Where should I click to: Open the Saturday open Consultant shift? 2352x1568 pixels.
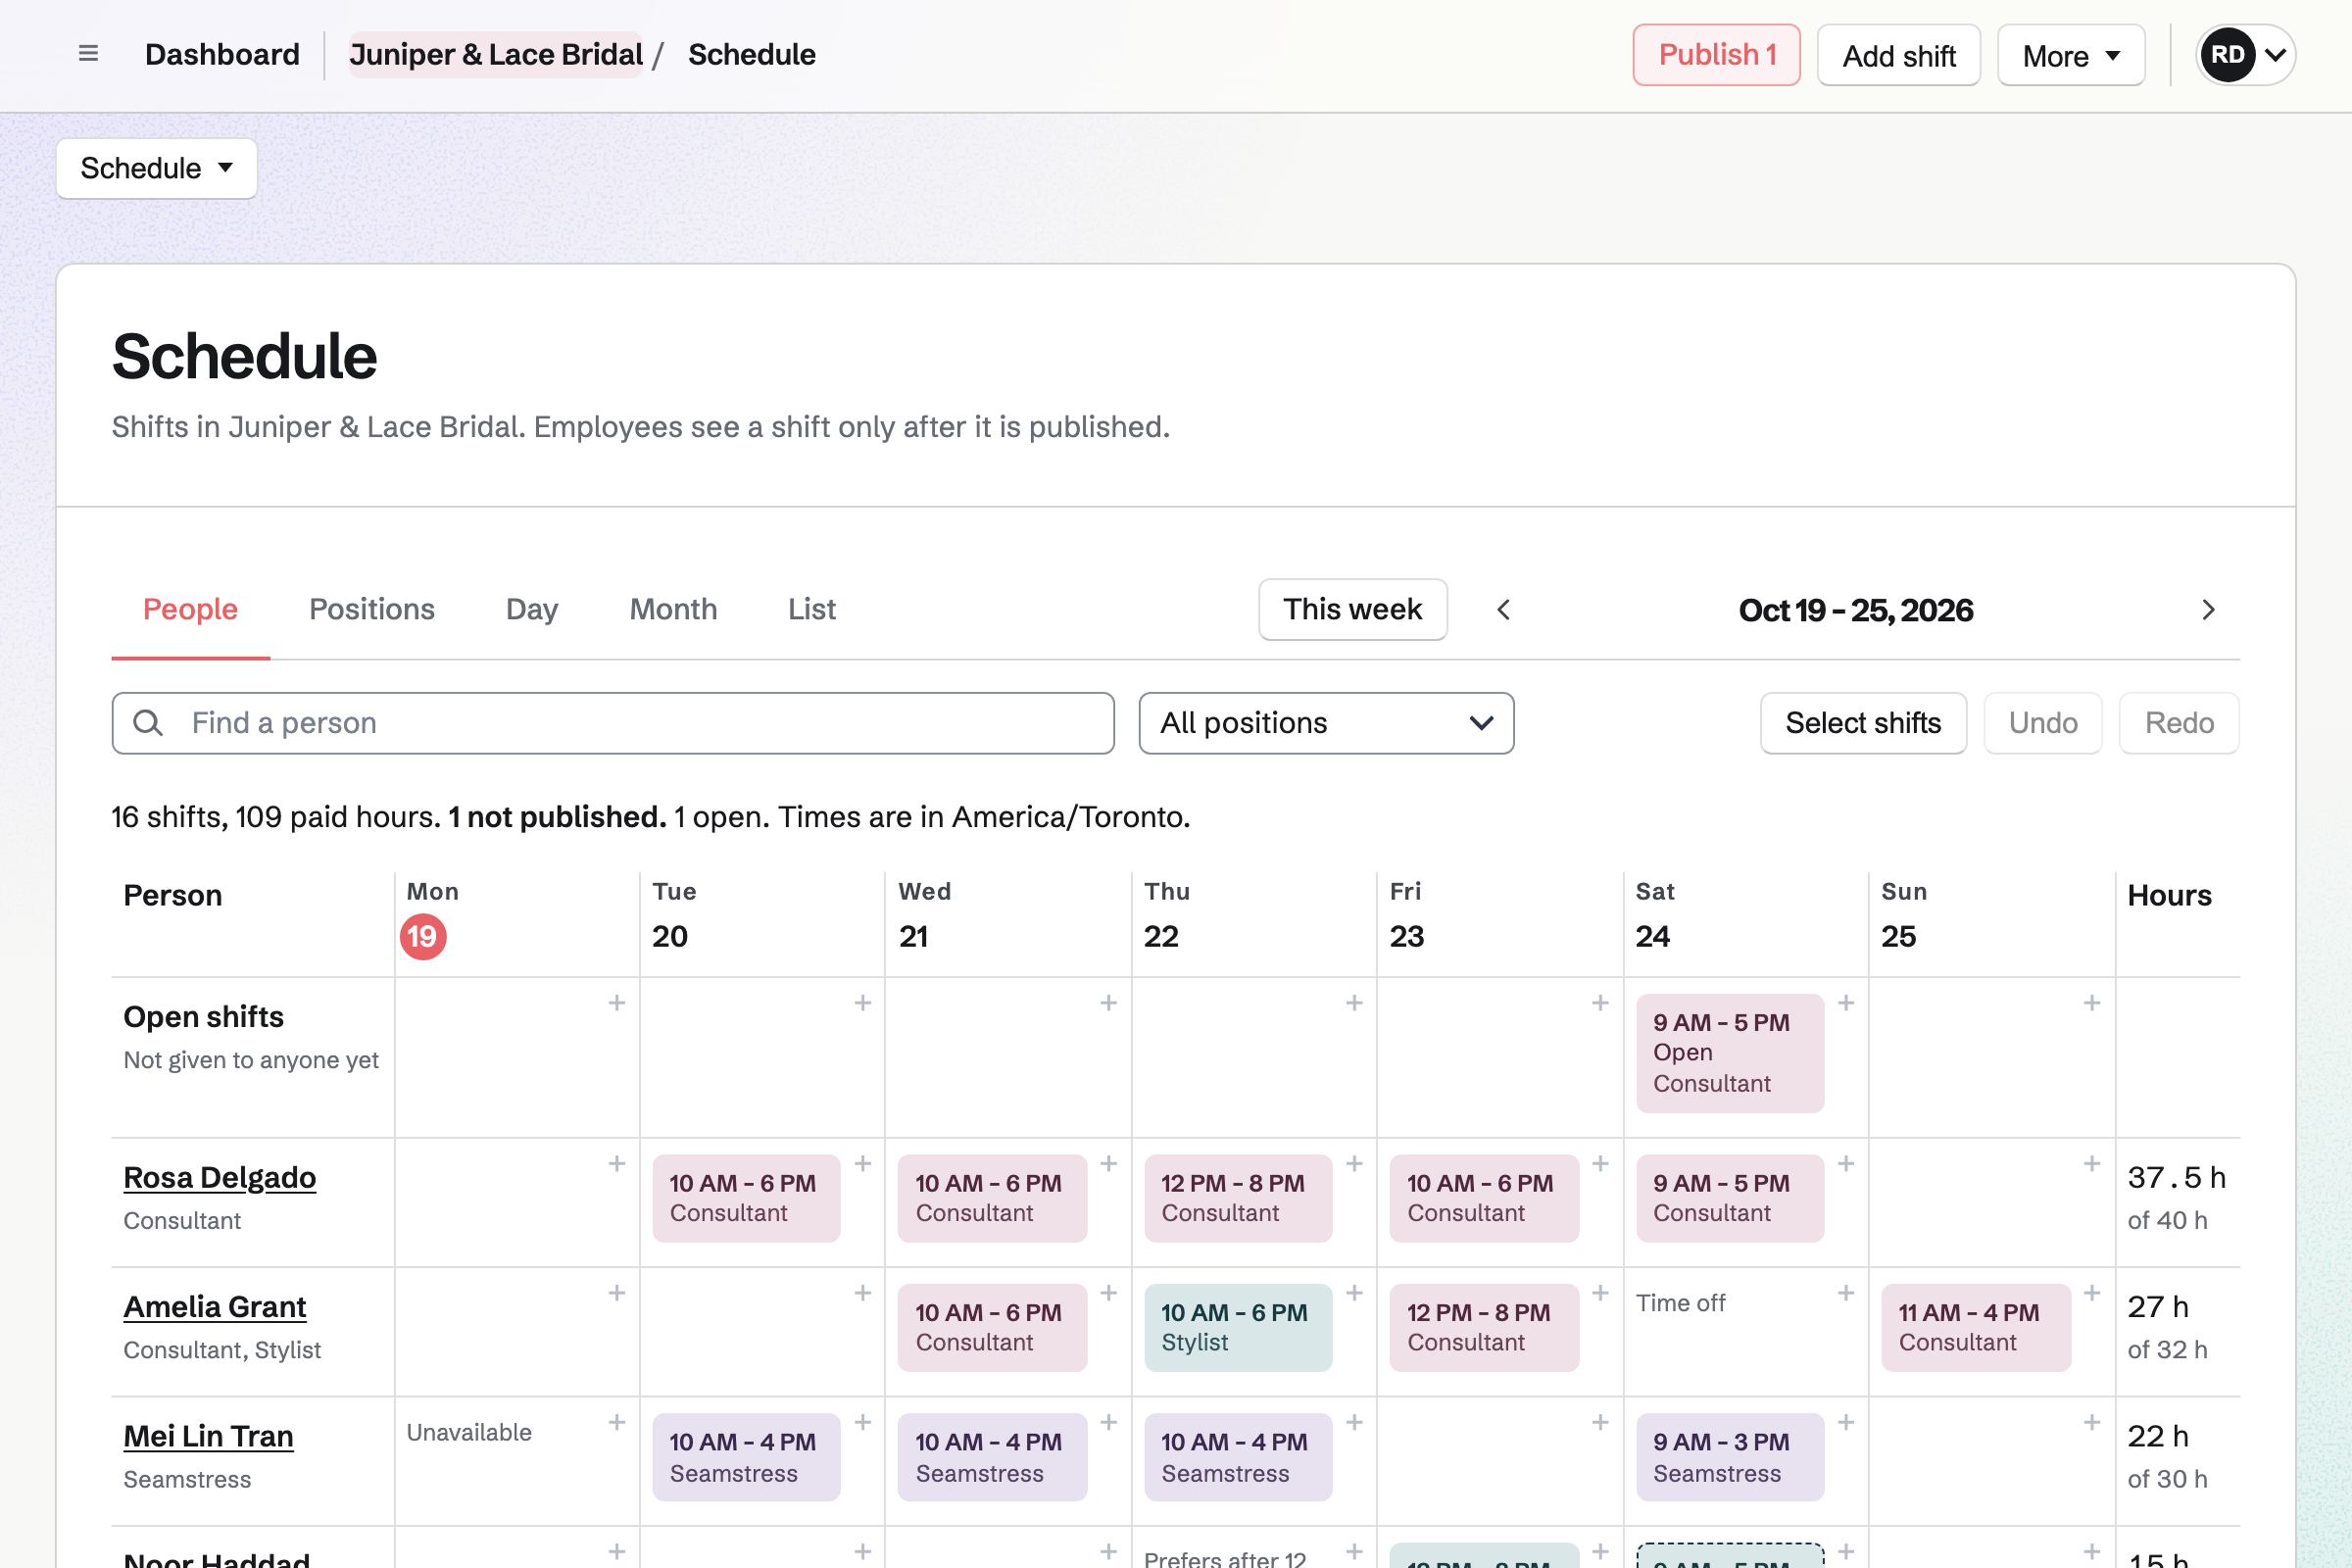[x=1730, y=1053]
